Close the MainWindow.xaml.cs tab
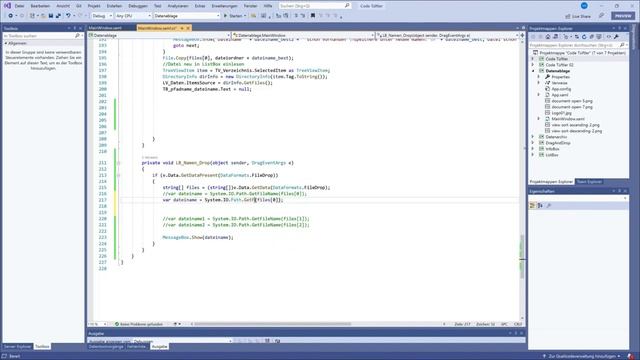640x360 pixels. 188,28
